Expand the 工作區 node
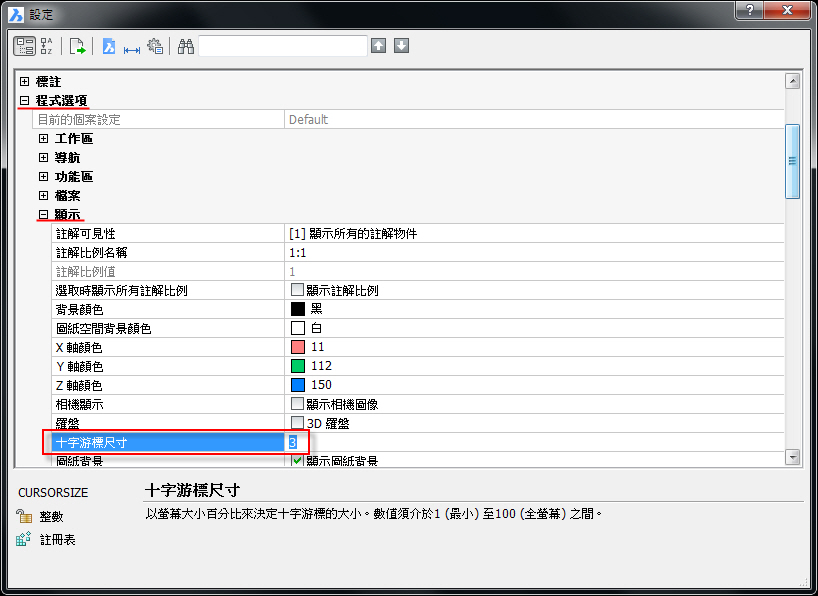 click(43, 138)
